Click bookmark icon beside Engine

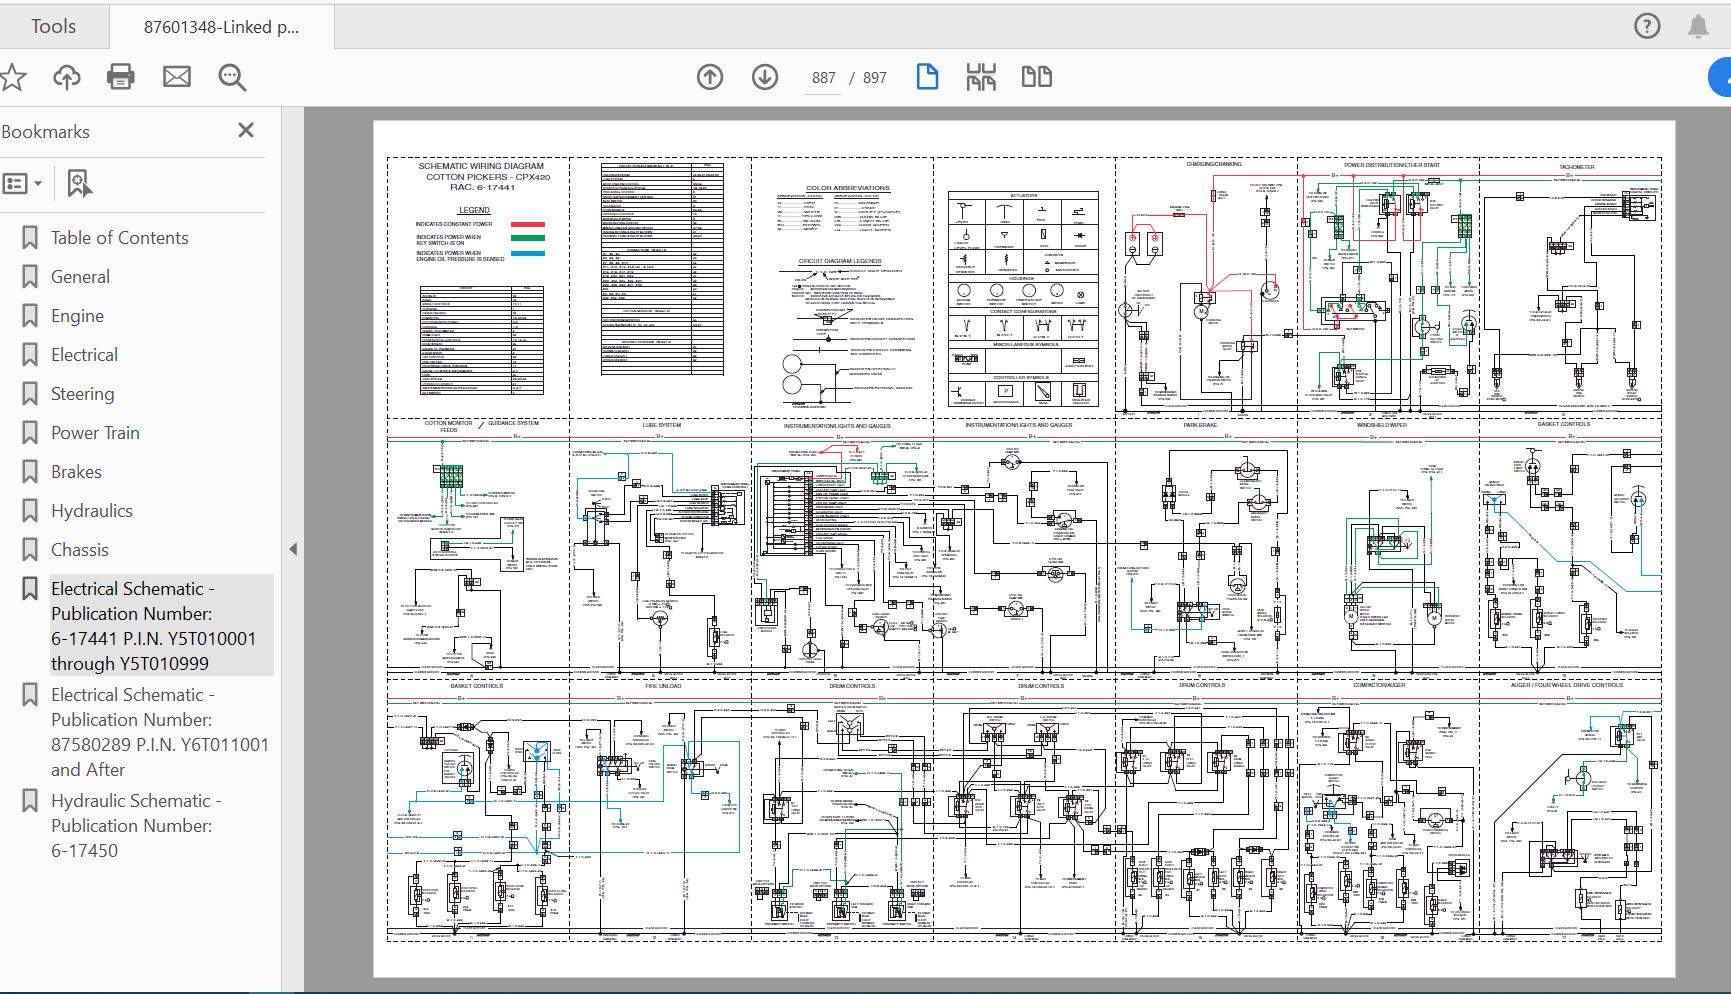pos(30,316)
